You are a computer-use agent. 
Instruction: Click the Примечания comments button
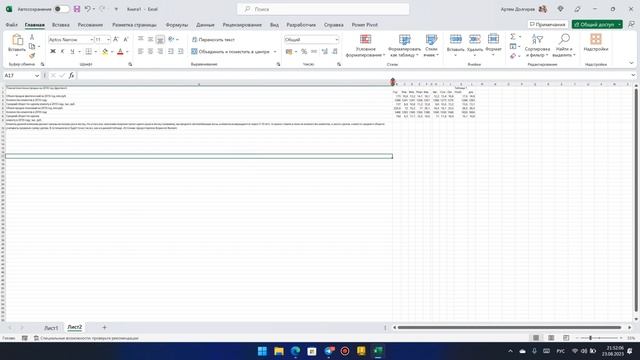(x=547, y=24)
